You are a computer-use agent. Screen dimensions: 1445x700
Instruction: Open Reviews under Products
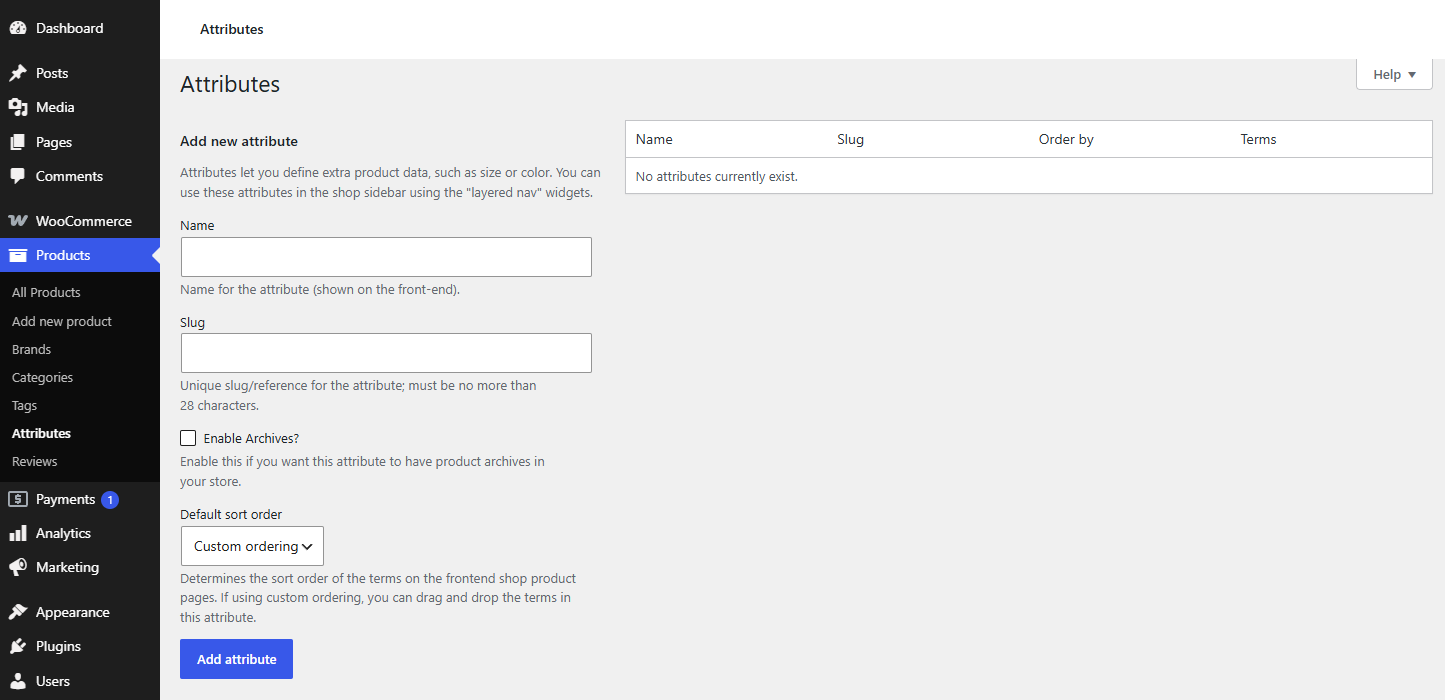(34, 461)
